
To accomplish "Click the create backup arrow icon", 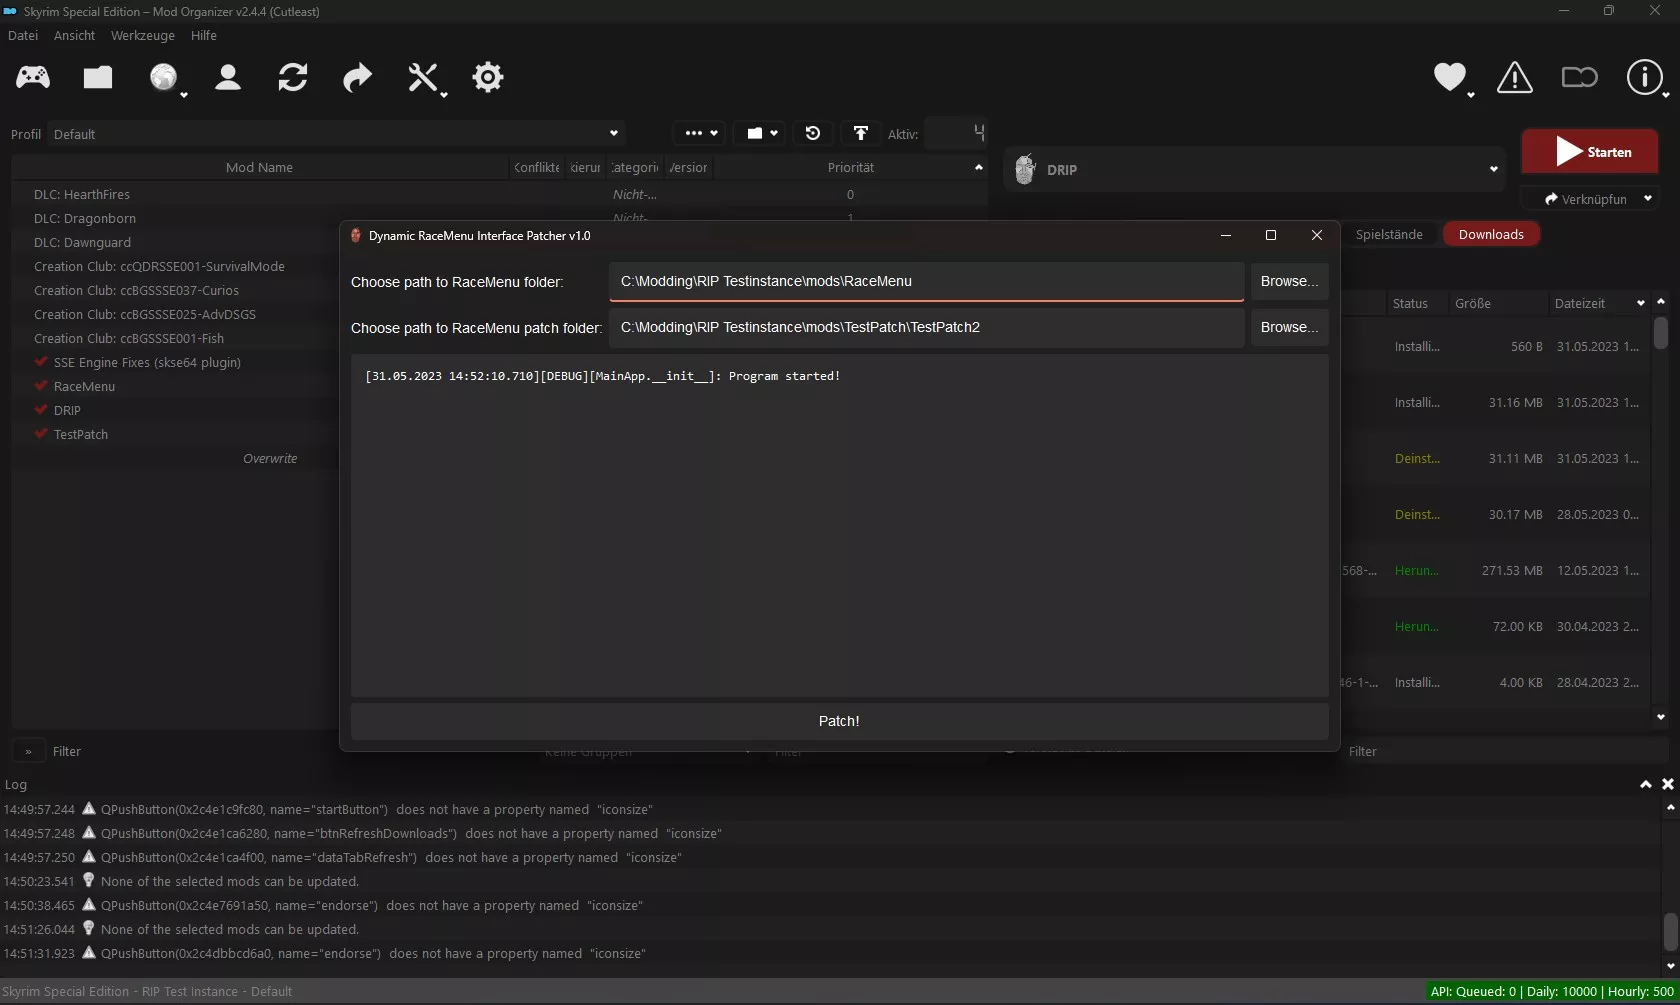I will pos(860,133).
